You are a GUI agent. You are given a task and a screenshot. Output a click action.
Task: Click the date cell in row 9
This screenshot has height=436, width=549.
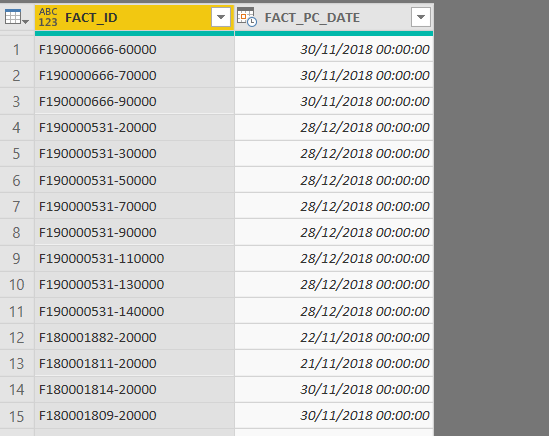[x=334, y=258]
